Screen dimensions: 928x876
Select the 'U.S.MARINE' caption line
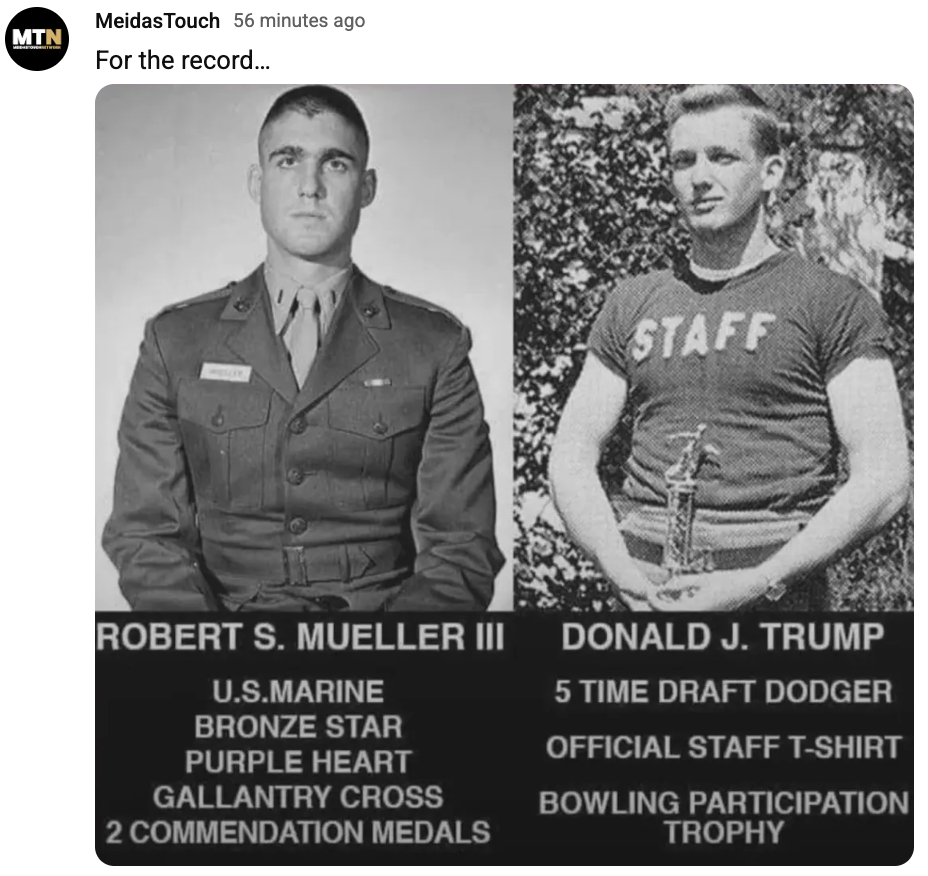(x=298, y=691)
